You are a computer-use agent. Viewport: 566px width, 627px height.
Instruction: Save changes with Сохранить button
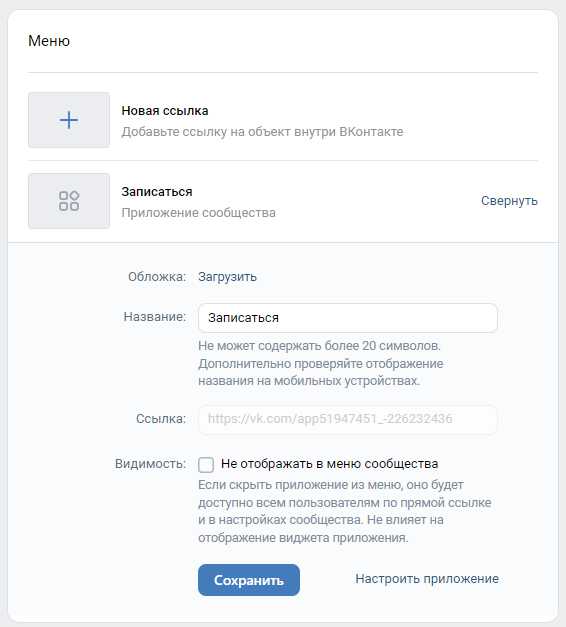249,580
